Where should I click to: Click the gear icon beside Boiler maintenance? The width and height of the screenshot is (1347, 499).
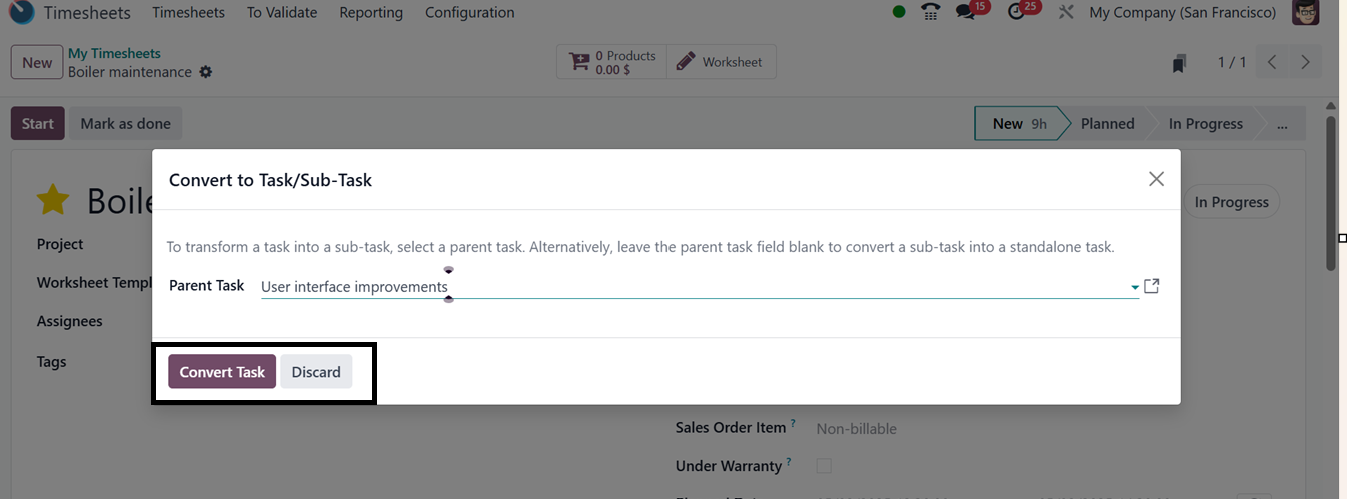(206, 72)
